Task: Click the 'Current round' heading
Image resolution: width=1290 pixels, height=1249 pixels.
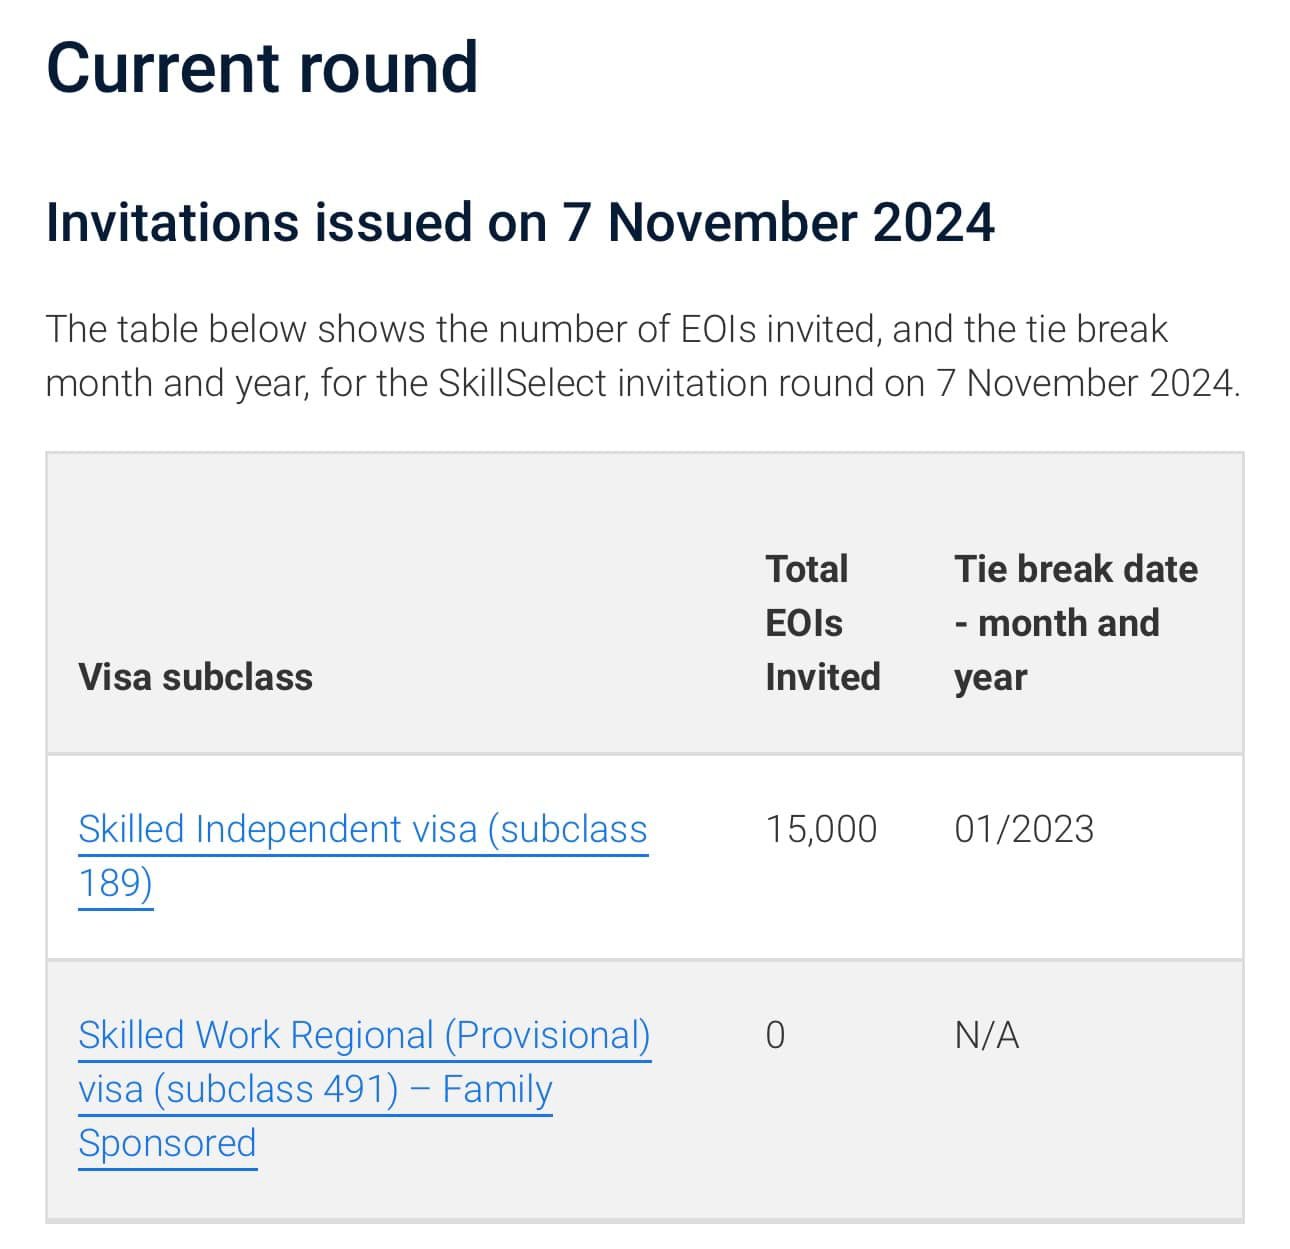Action: [262, 68]
